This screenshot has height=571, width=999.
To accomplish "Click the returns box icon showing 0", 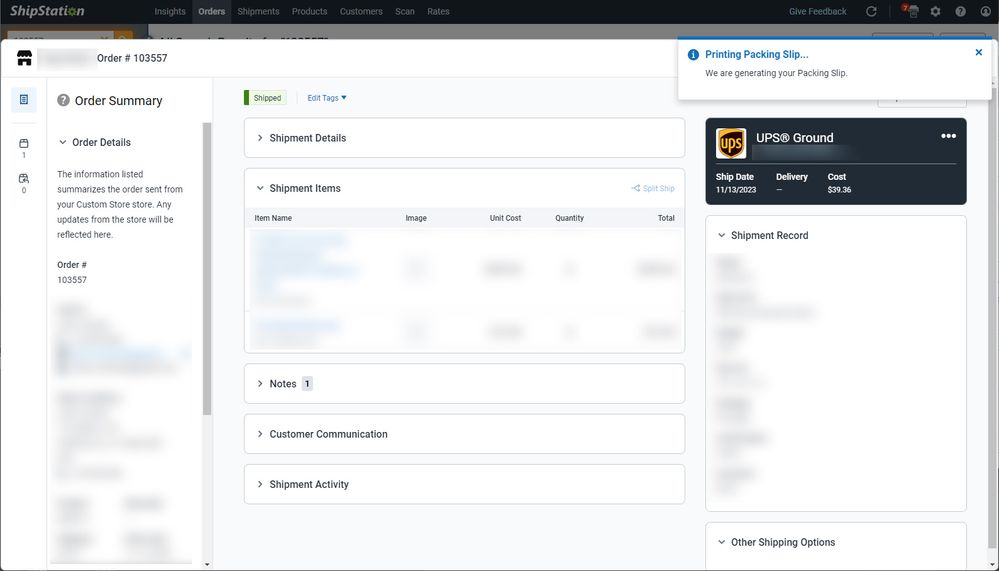I will [24, 182].
